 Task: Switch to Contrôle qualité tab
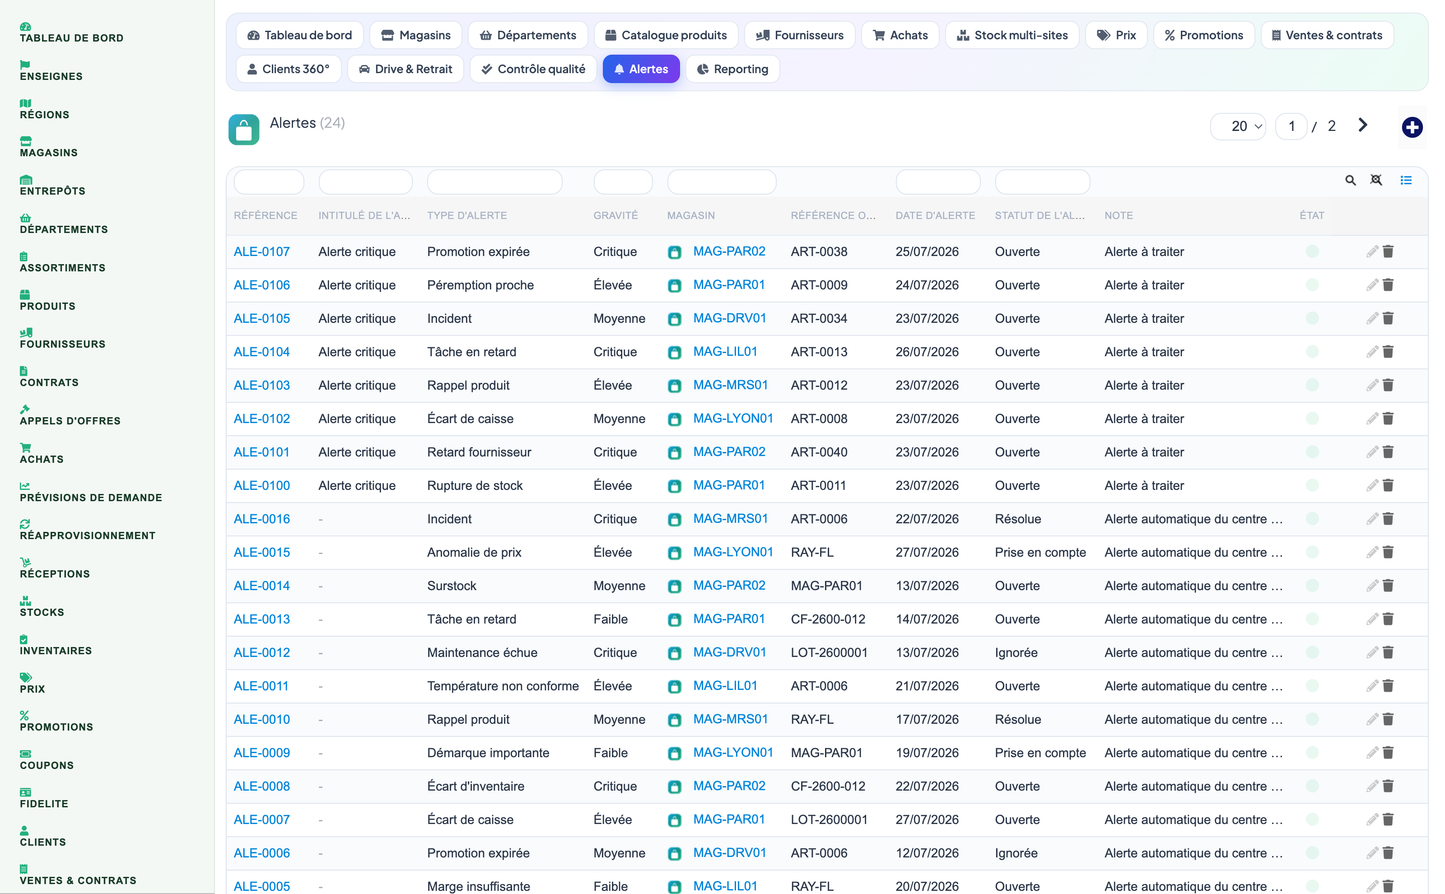(533, 69)
